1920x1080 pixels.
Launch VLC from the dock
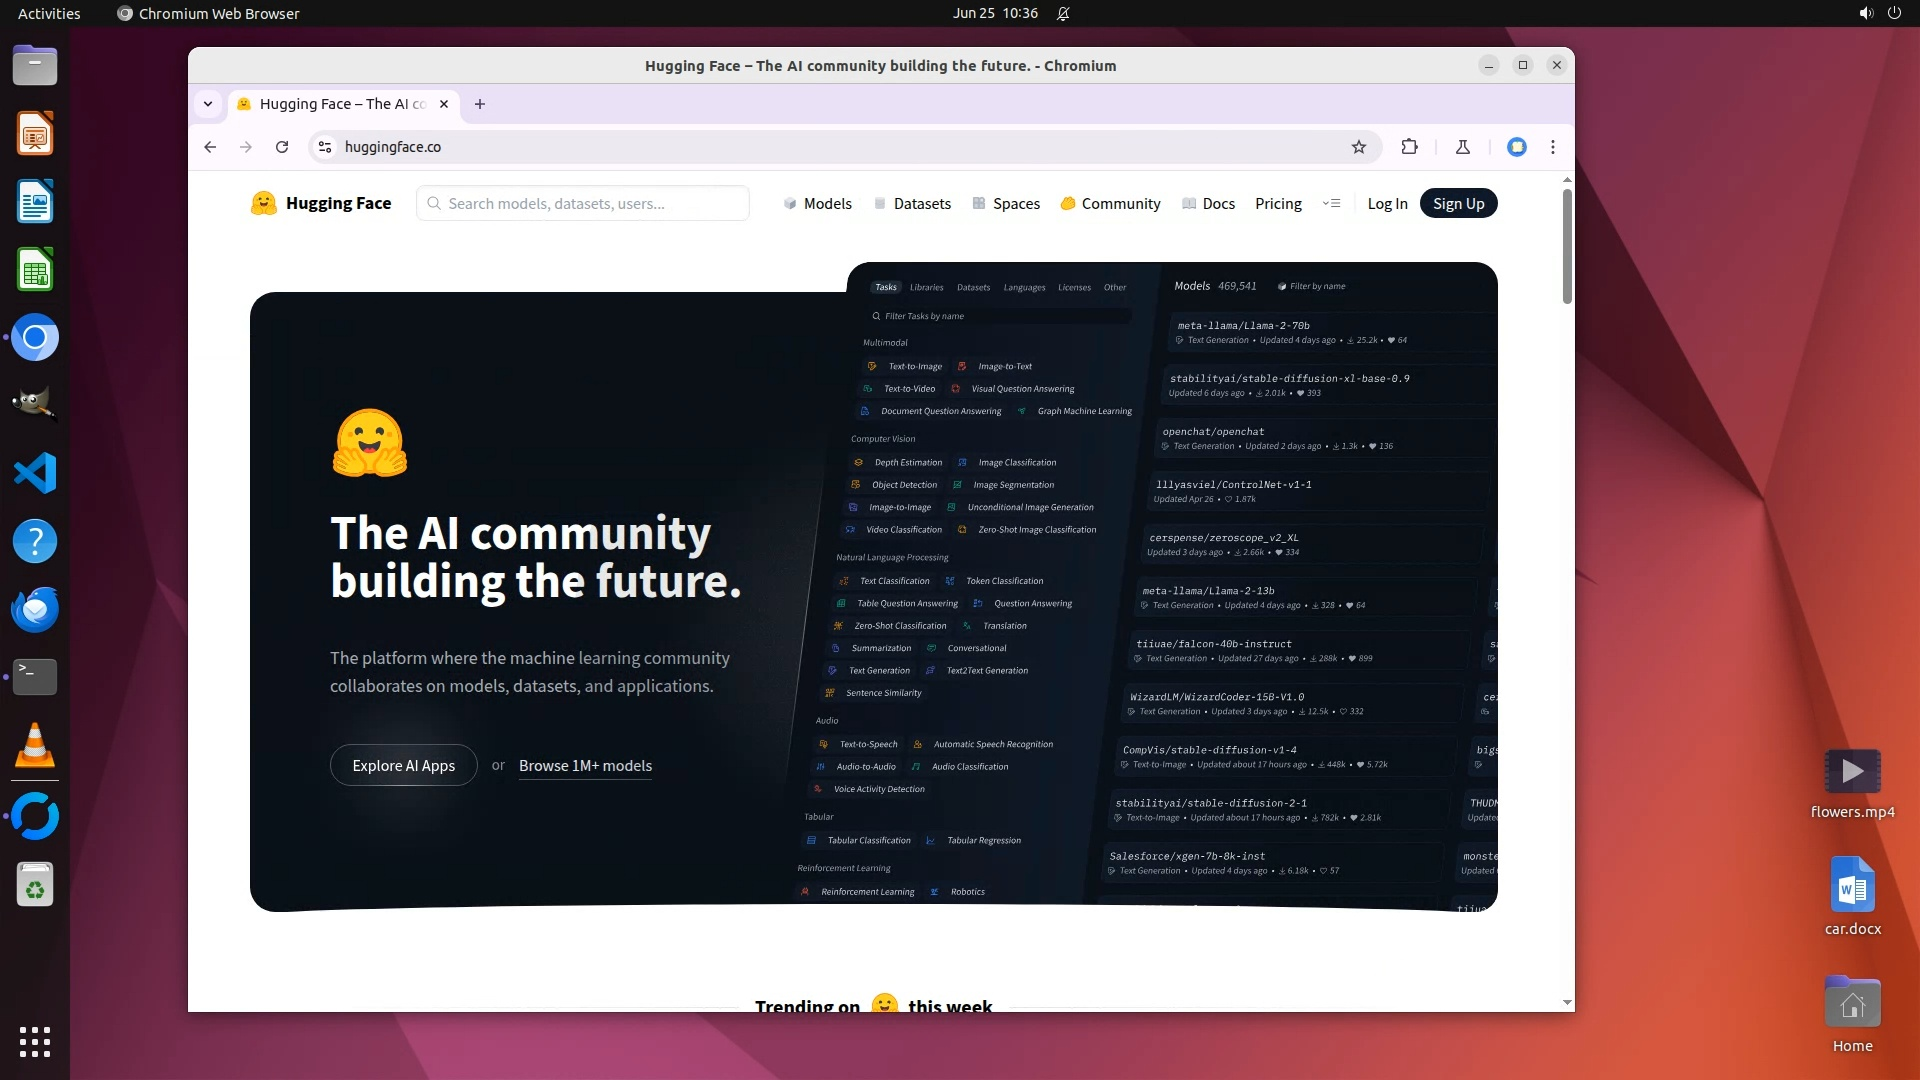click(x=35, y=746)
